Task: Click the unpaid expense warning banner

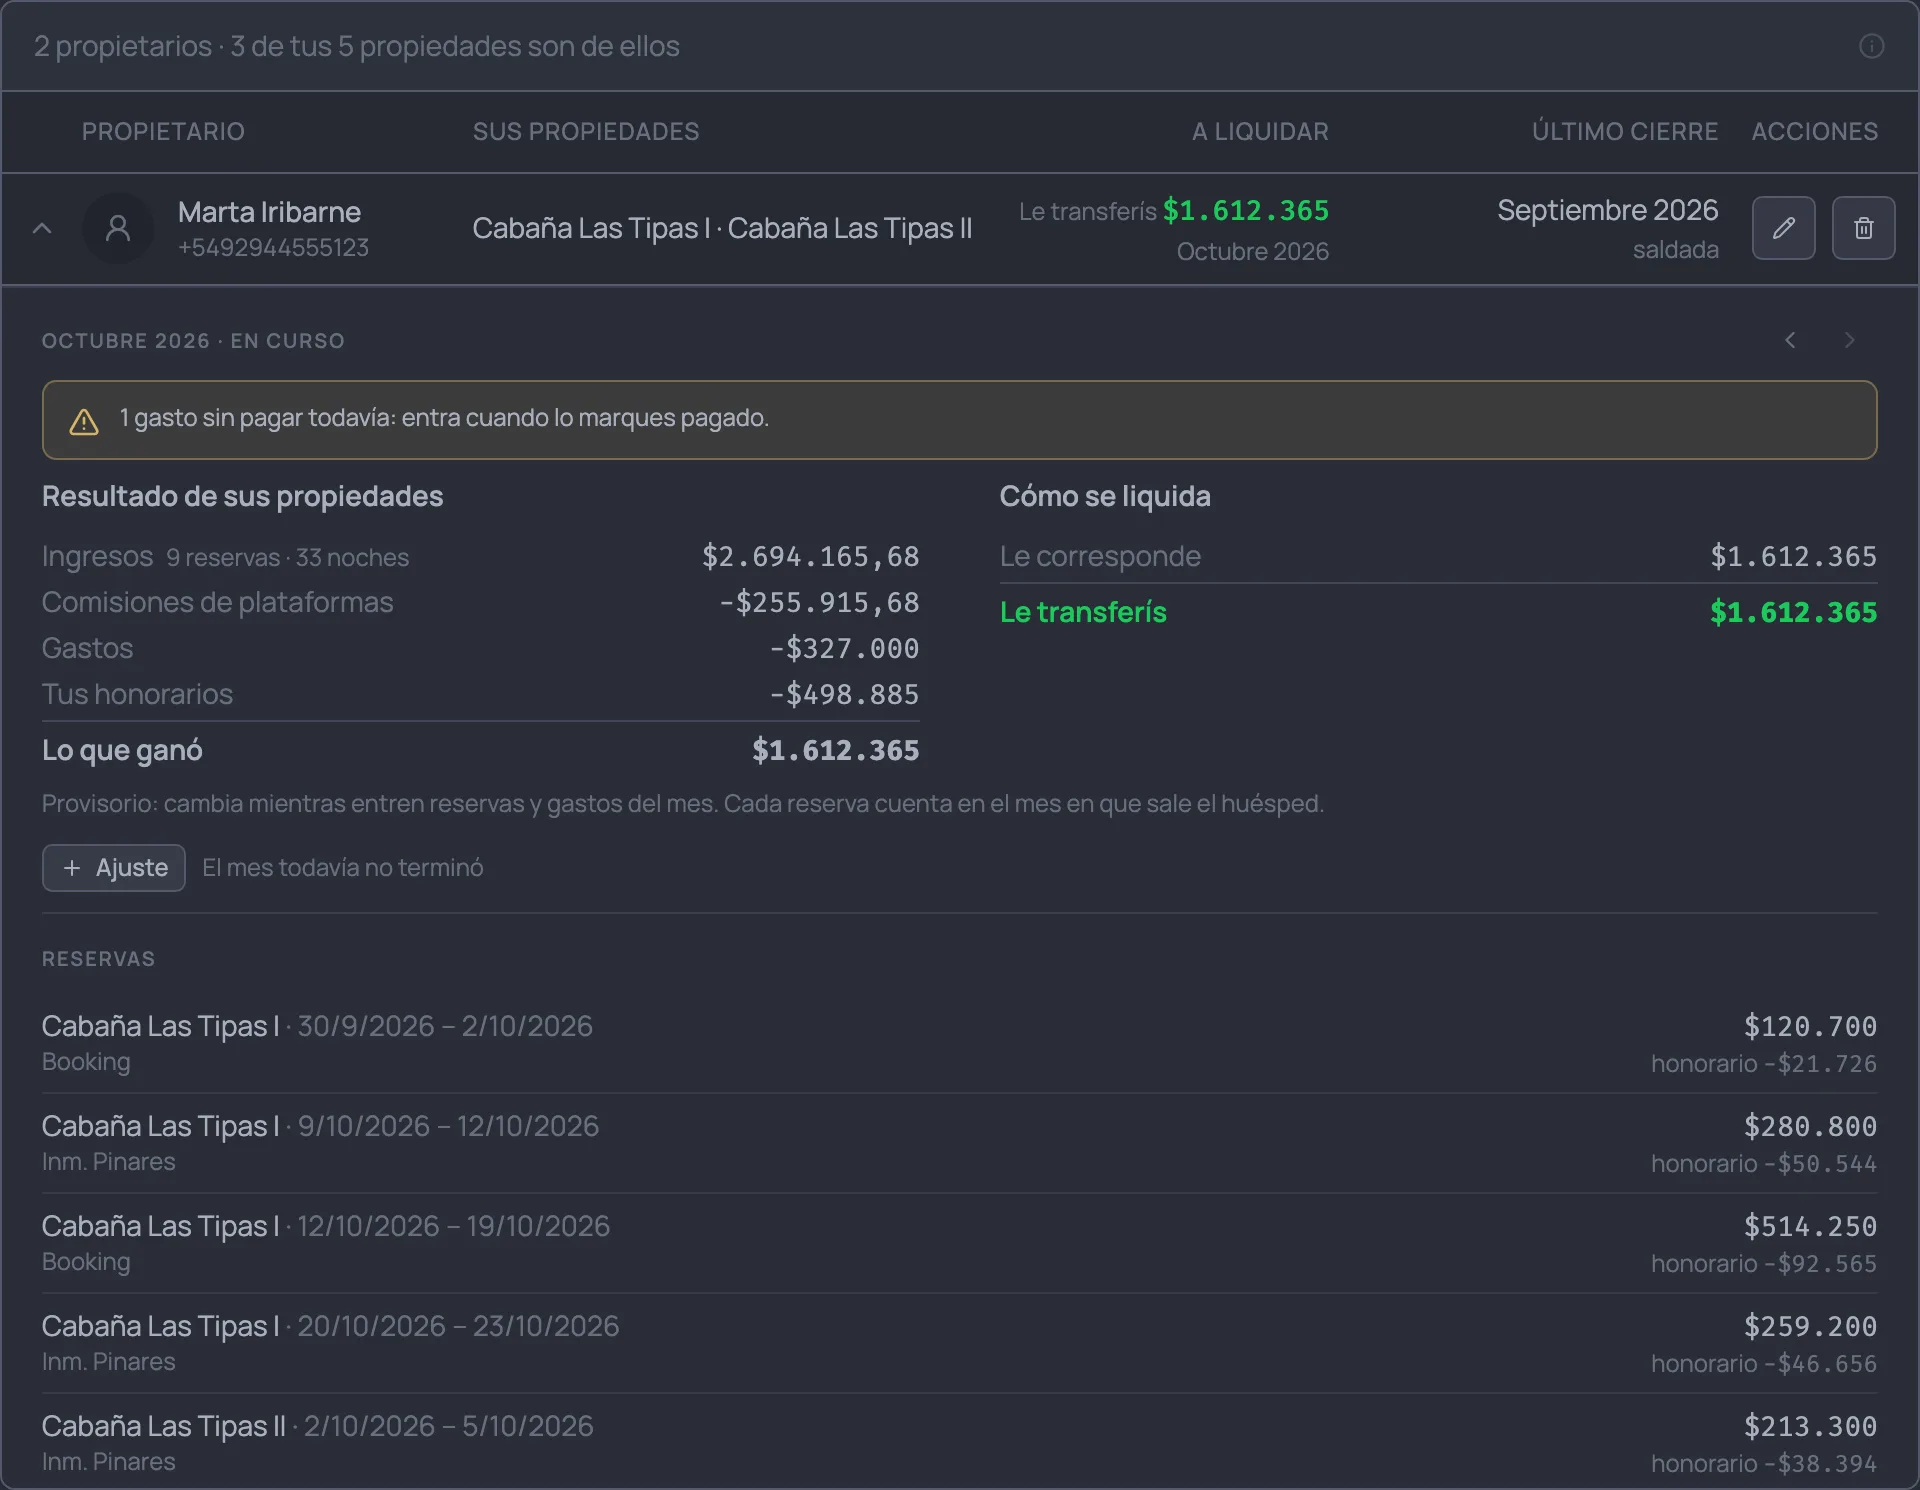Action: tap(959, 420)
